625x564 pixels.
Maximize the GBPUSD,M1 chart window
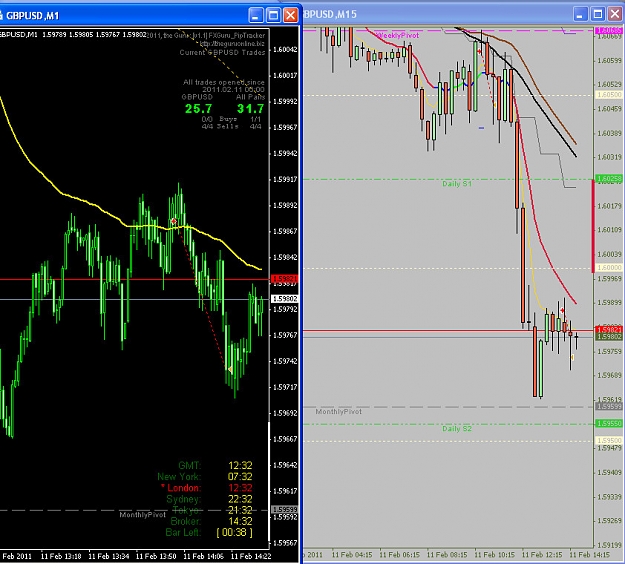tap(273, 16)
